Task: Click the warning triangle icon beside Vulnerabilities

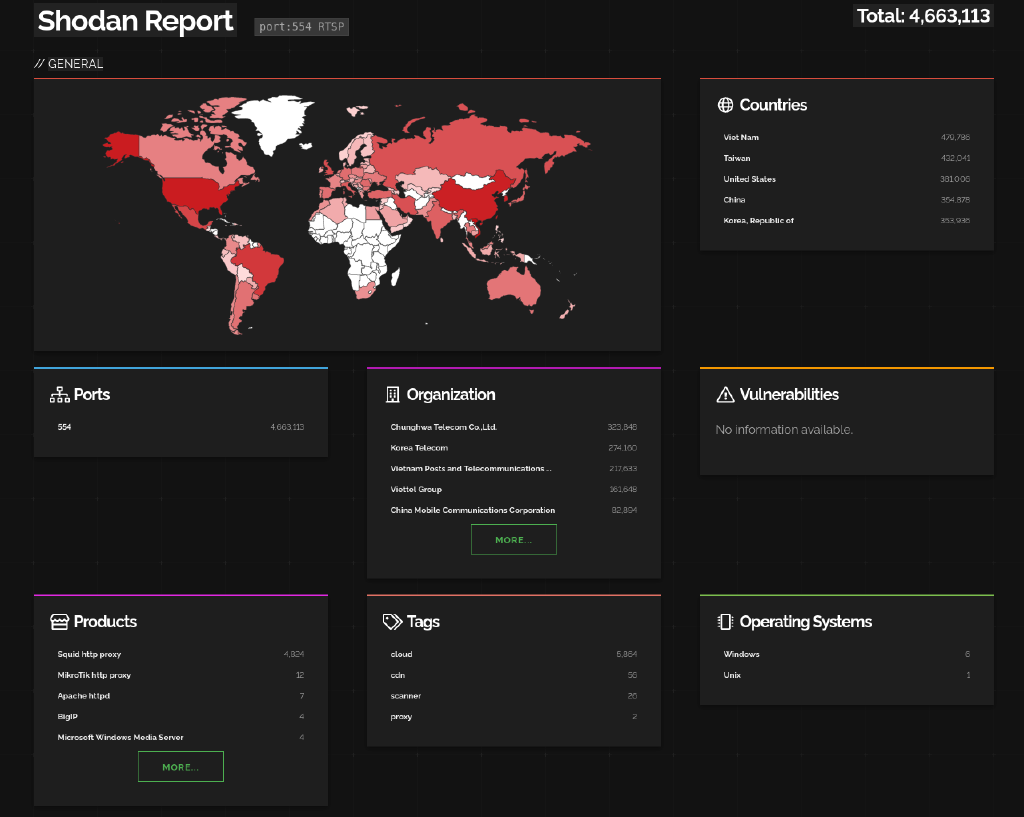Action: [726, 395]
